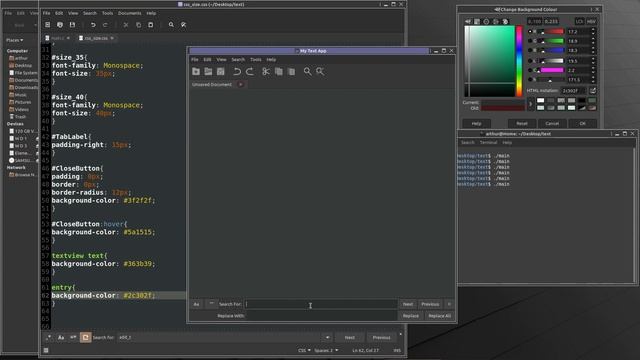
Task: Click scissors cut icon in My Text App
Action: tap(266, 71)
